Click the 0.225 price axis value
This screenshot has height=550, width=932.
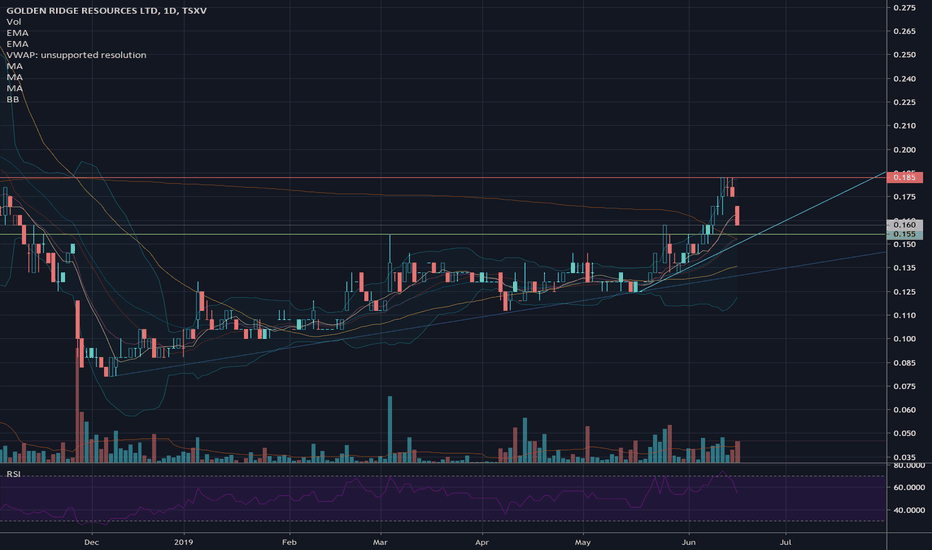(905, 102)
